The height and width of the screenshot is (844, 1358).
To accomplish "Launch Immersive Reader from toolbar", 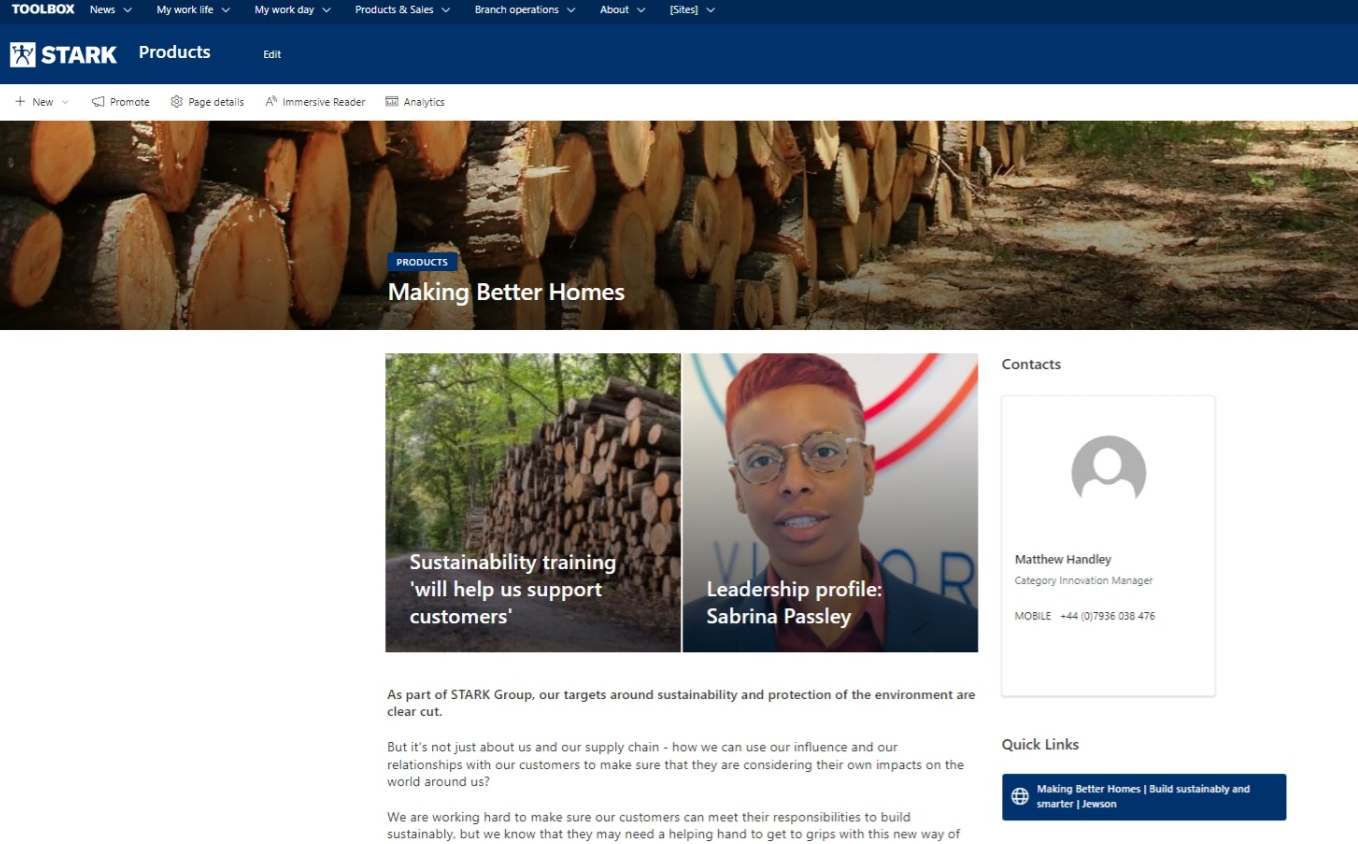I will 315,102.
